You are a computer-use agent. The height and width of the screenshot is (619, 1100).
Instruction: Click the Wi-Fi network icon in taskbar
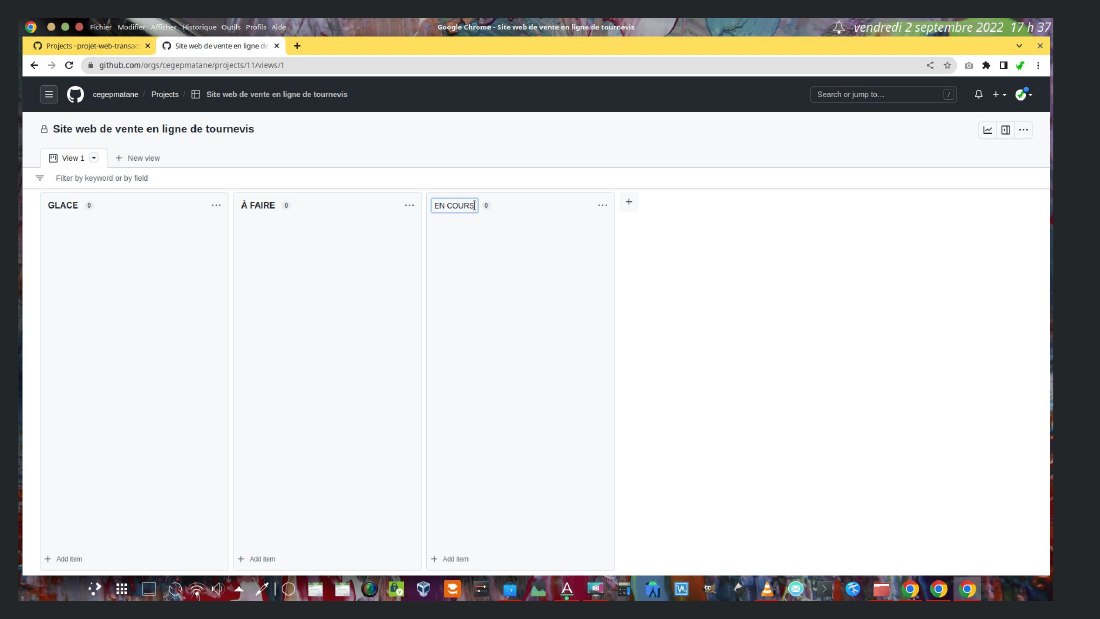(x=197, y=590)
